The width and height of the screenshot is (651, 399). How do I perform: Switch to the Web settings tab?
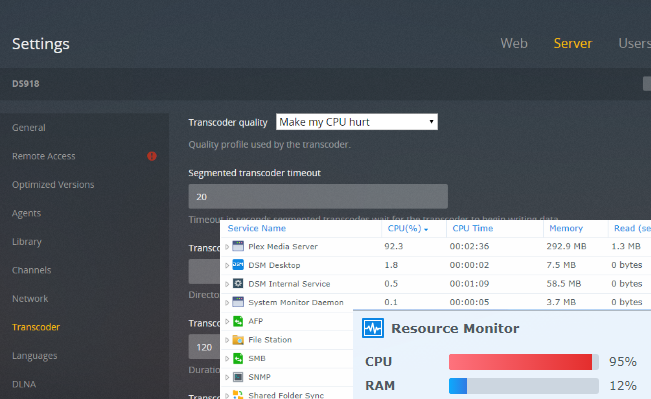pos(514,43)
